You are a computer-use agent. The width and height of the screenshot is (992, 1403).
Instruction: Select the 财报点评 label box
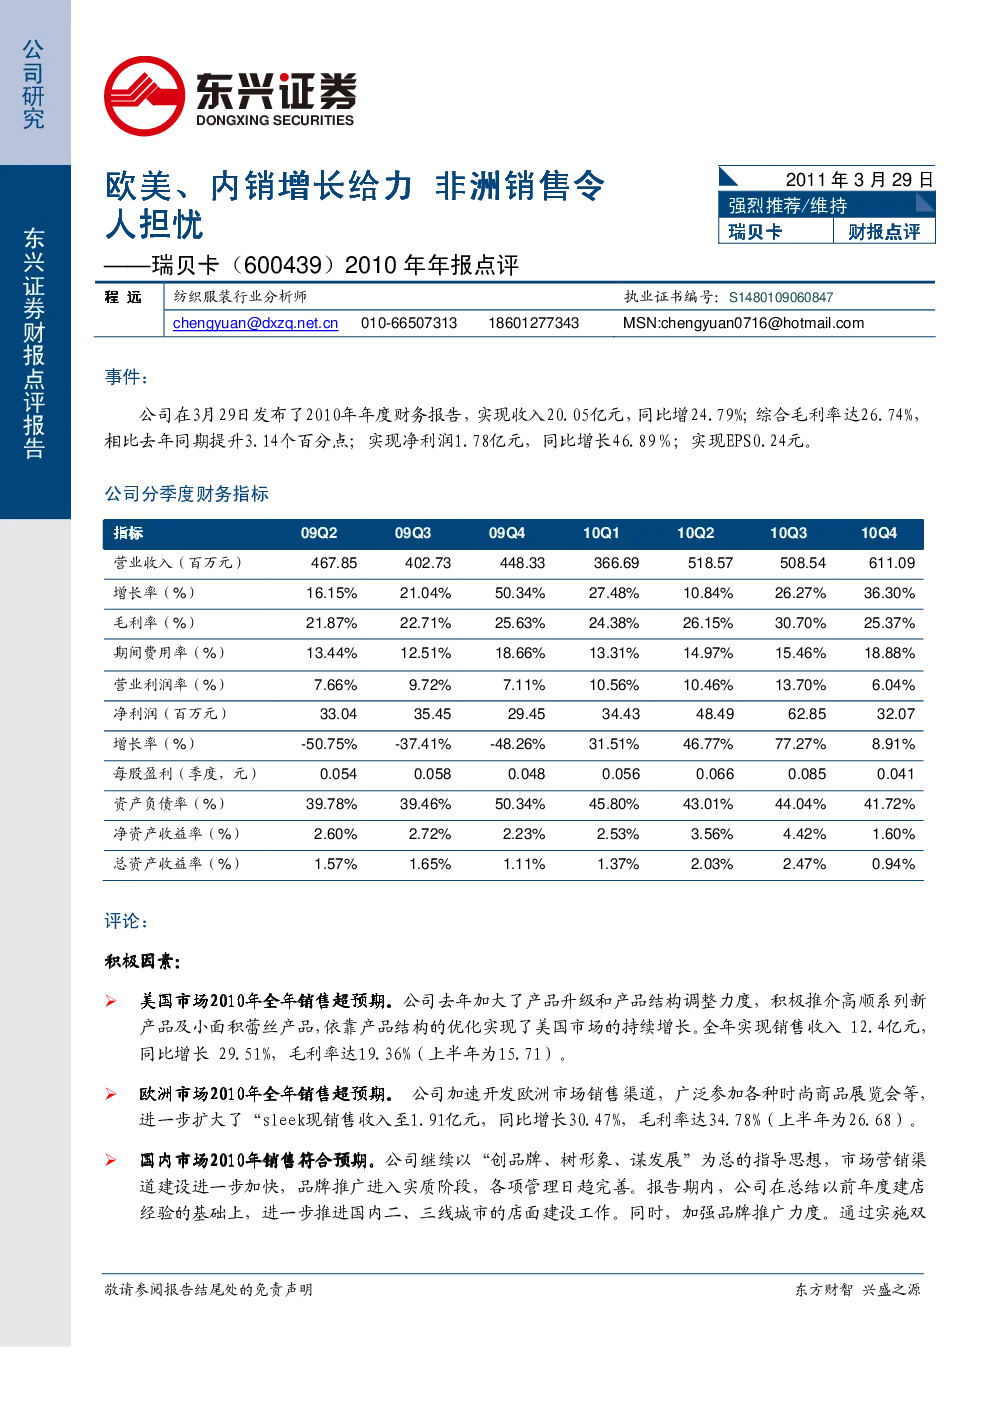pos(884,232)
